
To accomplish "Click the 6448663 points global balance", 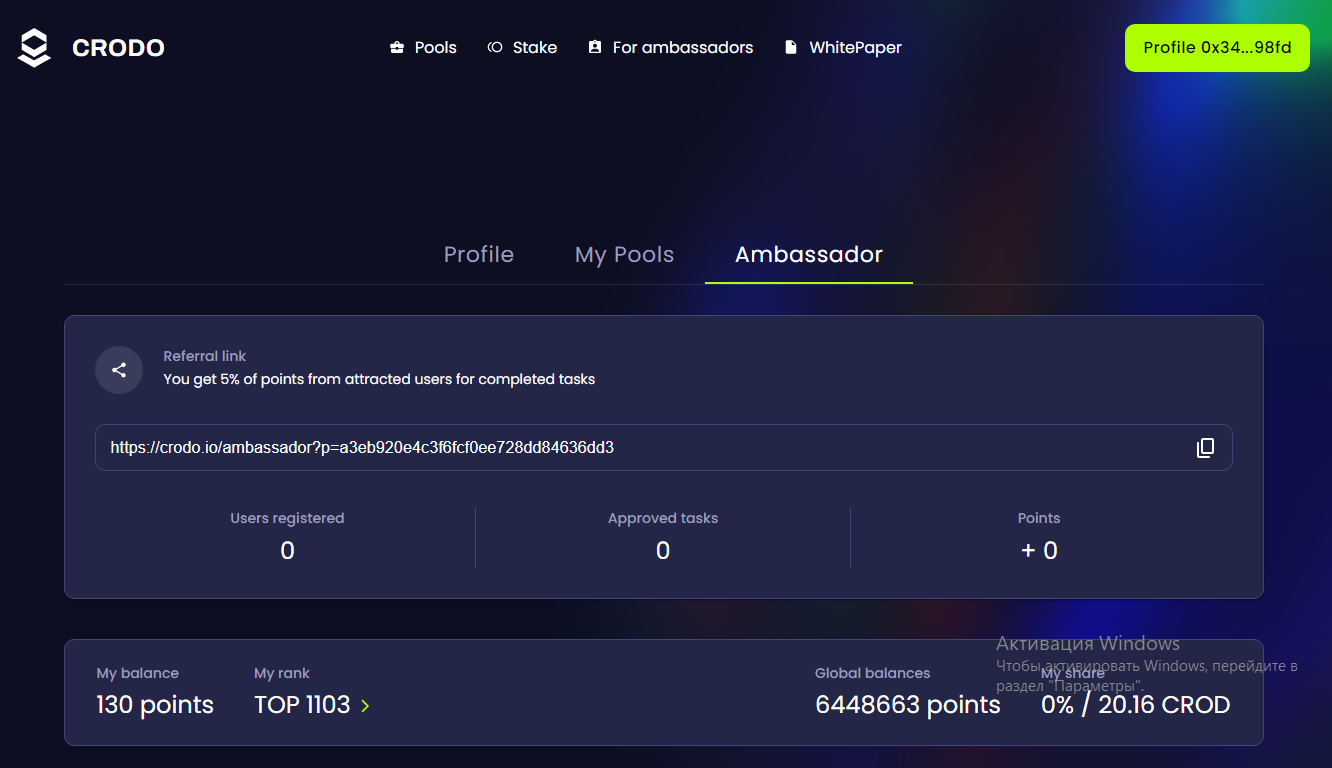I will point(908,705).
